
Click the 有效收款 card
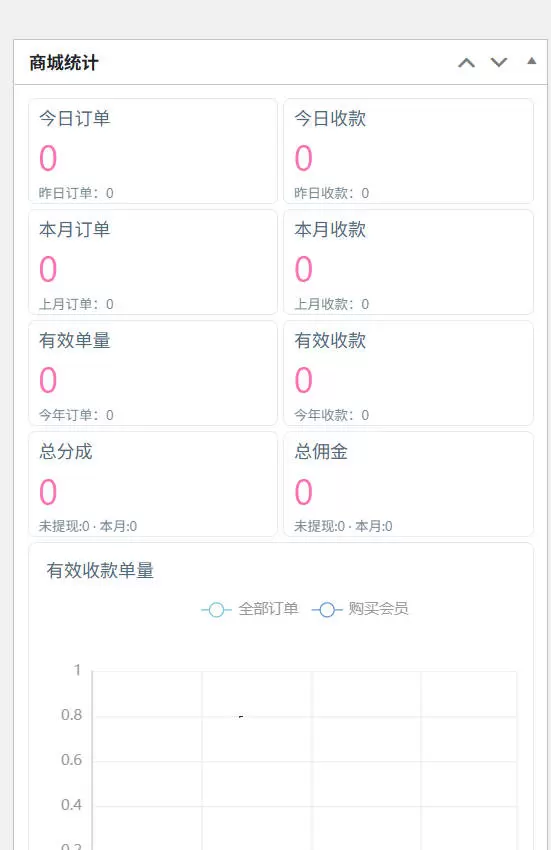pos(408,374)
